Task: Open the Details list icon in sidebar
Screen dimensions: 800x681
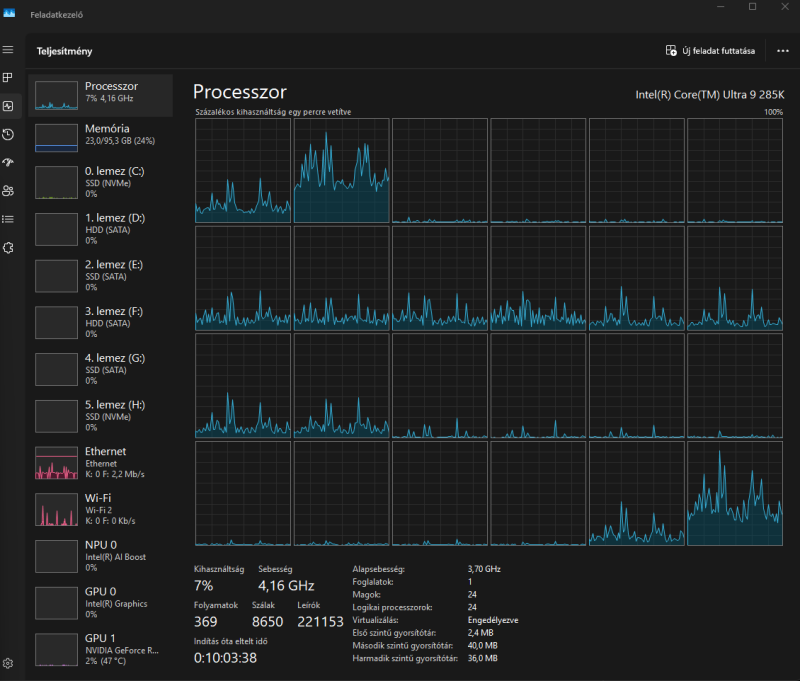Action: point(8,219)
